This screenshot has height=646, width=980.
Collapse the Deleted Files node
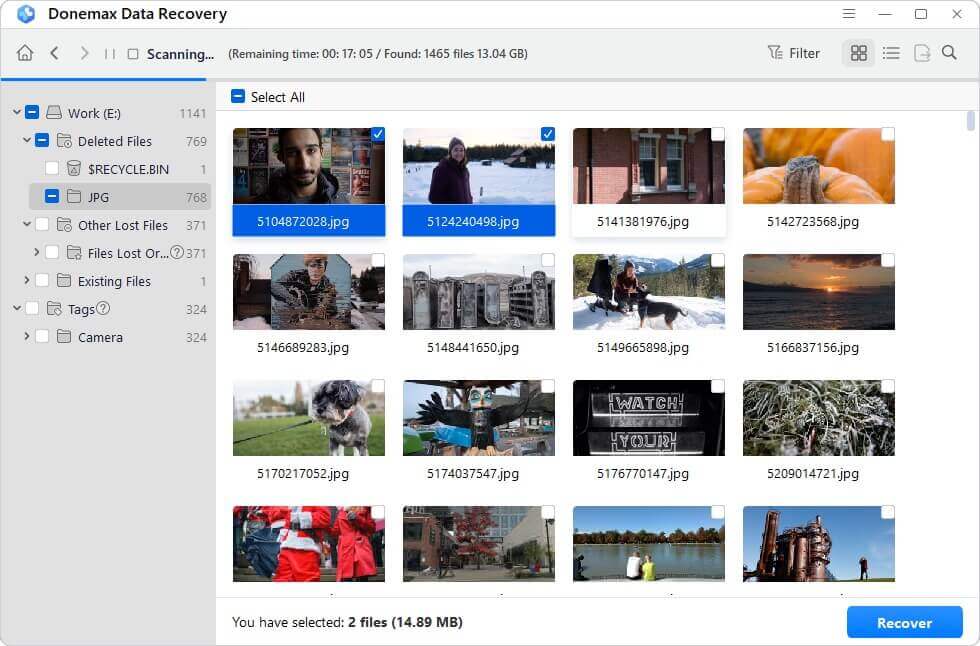click(x=26, y=141)
